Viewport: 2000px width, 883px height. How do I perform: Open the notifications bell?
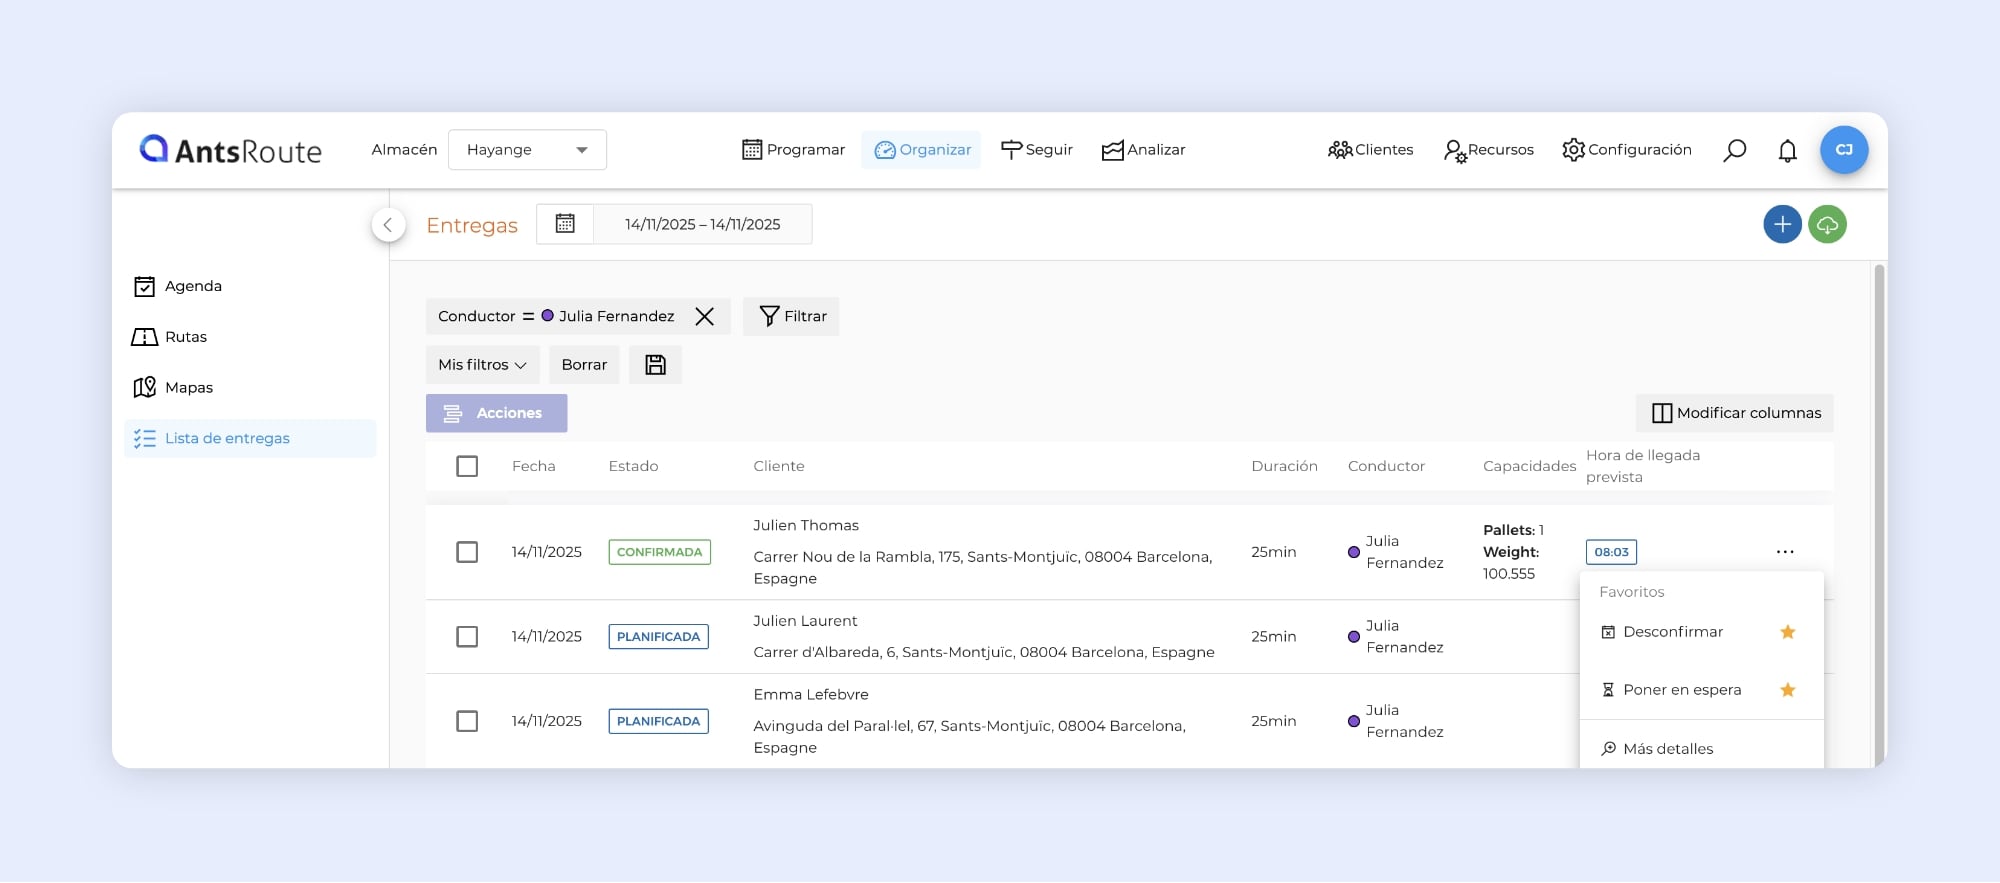[x=1787, y=151]
